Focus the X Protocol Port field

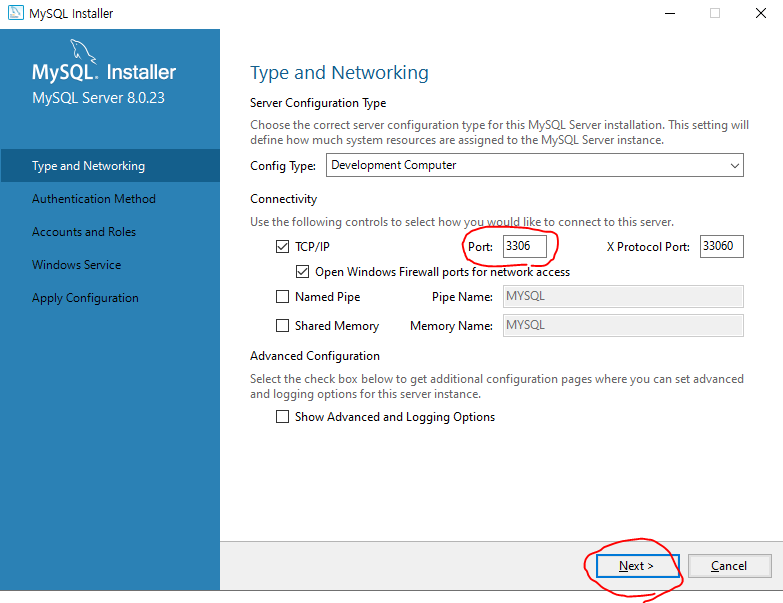coord(722,246)
